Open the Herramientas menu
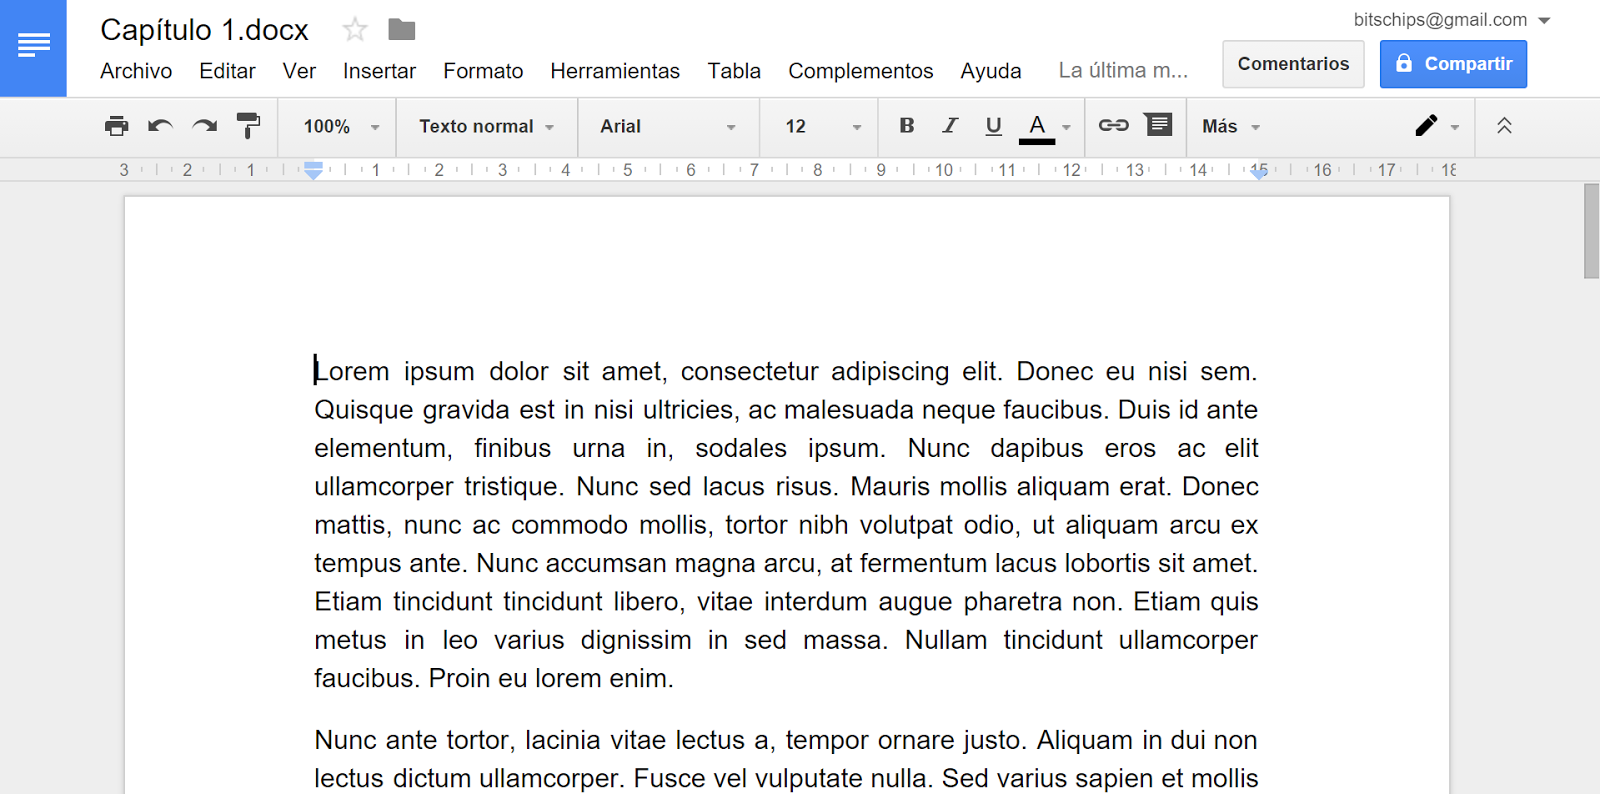This screenshot has width=1600, height=794. [615, 71]
